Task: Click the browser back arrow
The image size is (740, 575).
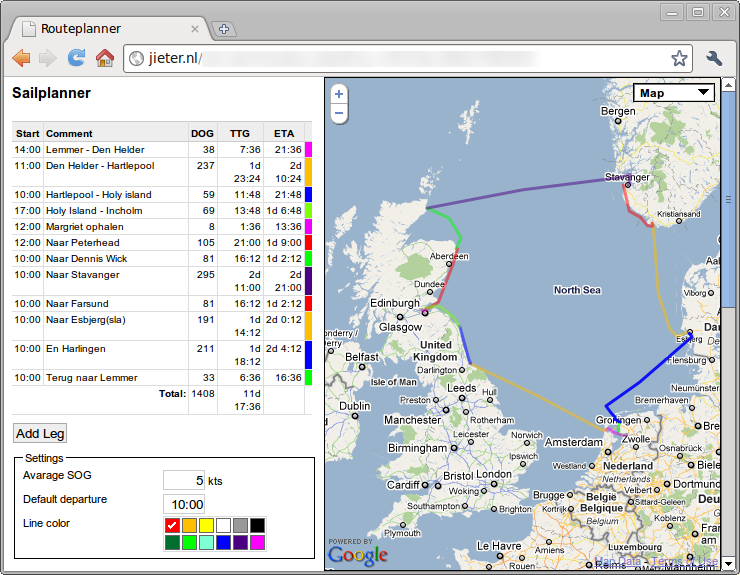Action: [21, 58]
